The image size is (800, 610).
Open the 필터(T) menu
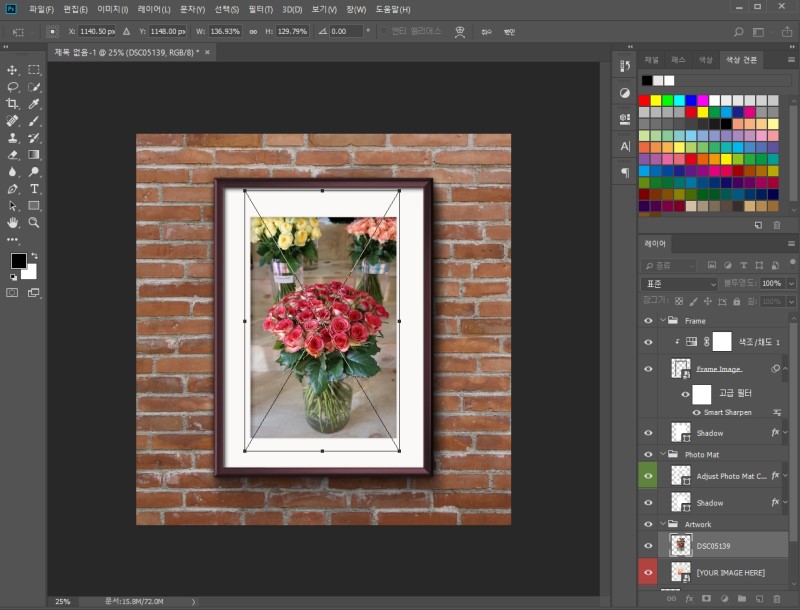(x=261, y=9)
